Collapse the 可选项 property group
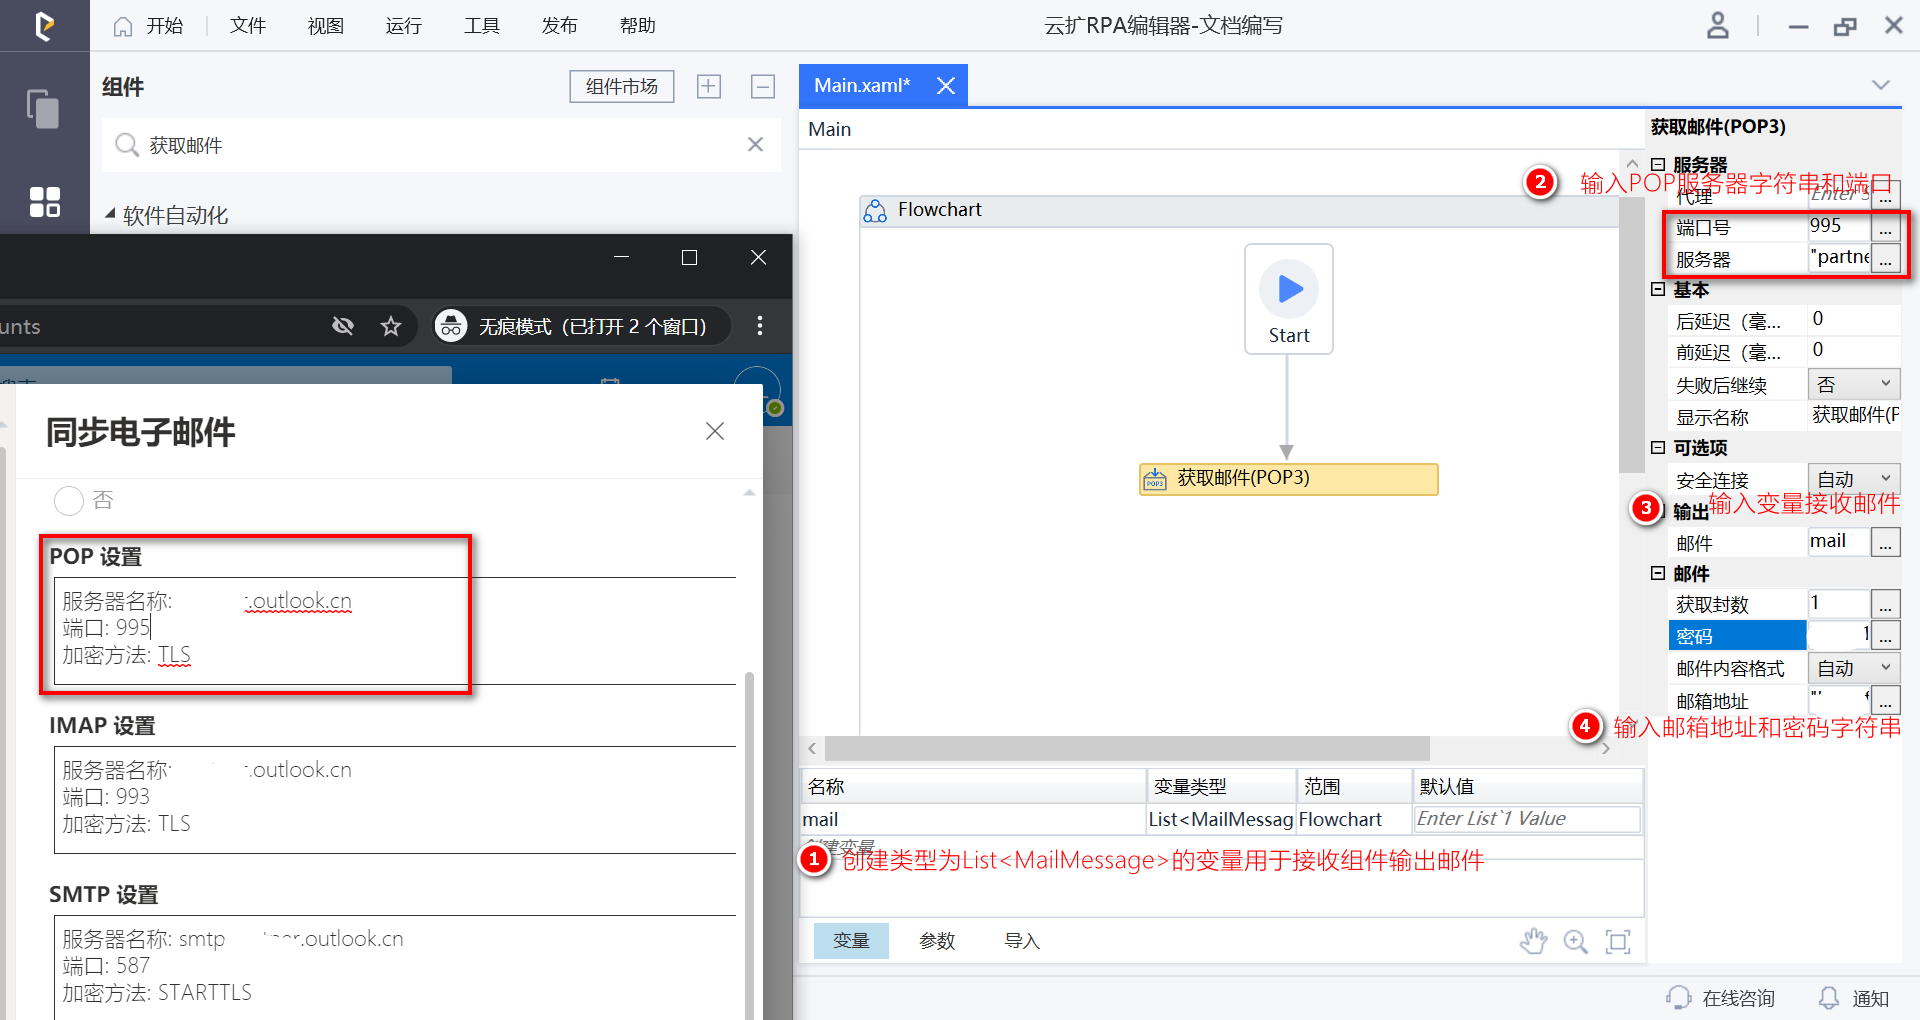This screenshot has height=1020, width=1920. tap(1658, 447)
